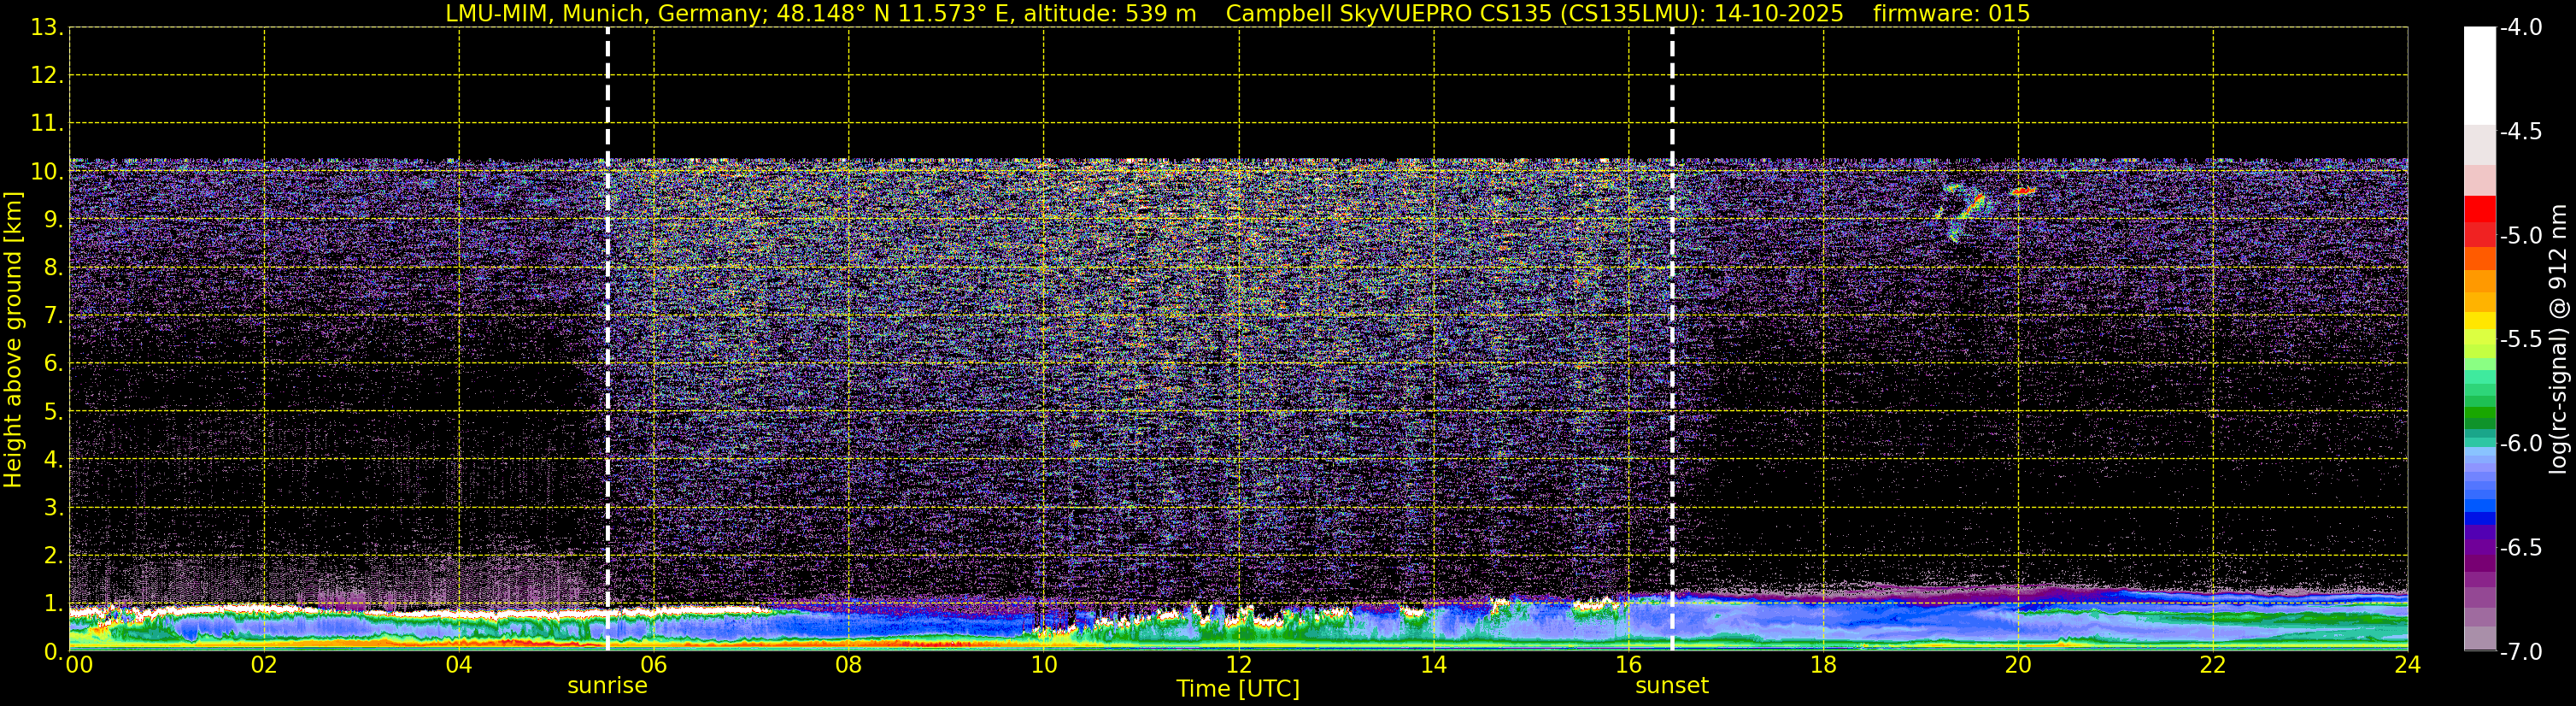2576x706 pixels.
Task: Click the time axis tick '12'
Action: [x=1238, y=665]
